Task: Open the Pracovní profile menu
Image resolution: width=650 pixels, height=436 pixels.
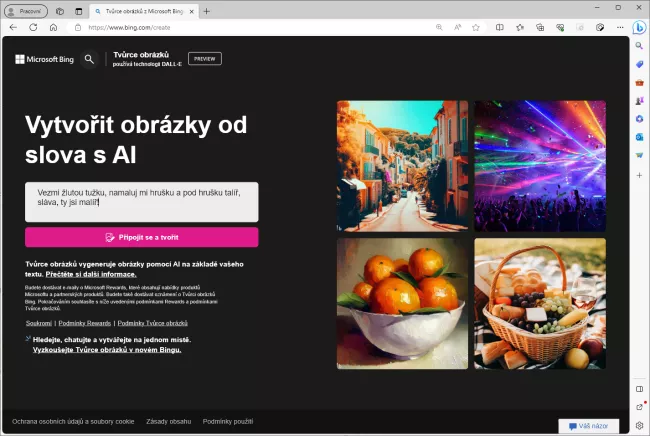Action: point(26,10)
